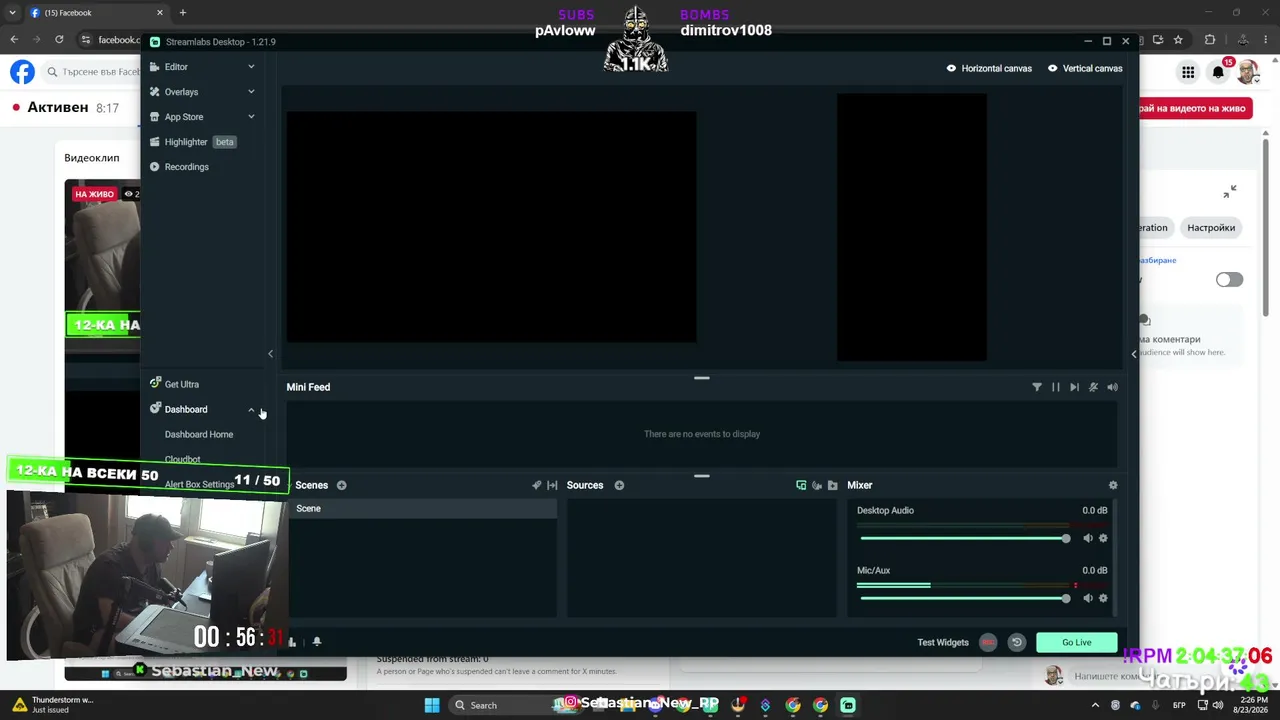The height and width of the screenshot is (720, 1280).
Task: Click the add folder icon in Sources
Action: 832,485
